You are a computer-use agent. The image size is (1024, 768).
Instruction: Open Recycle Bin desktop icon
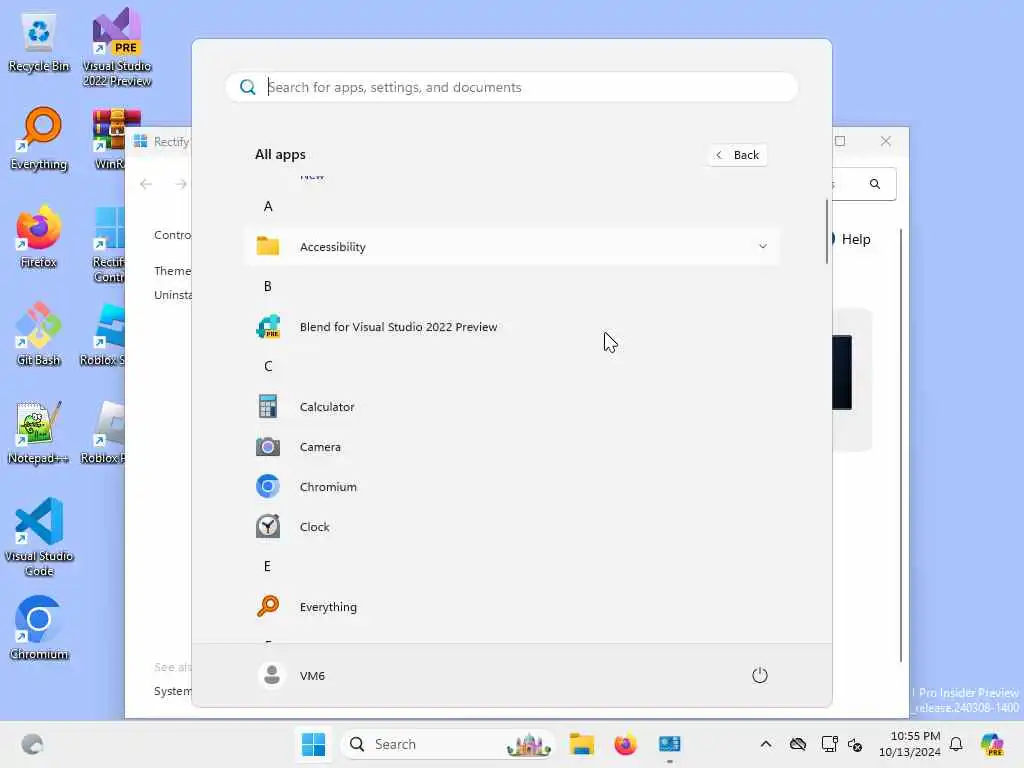39,42
